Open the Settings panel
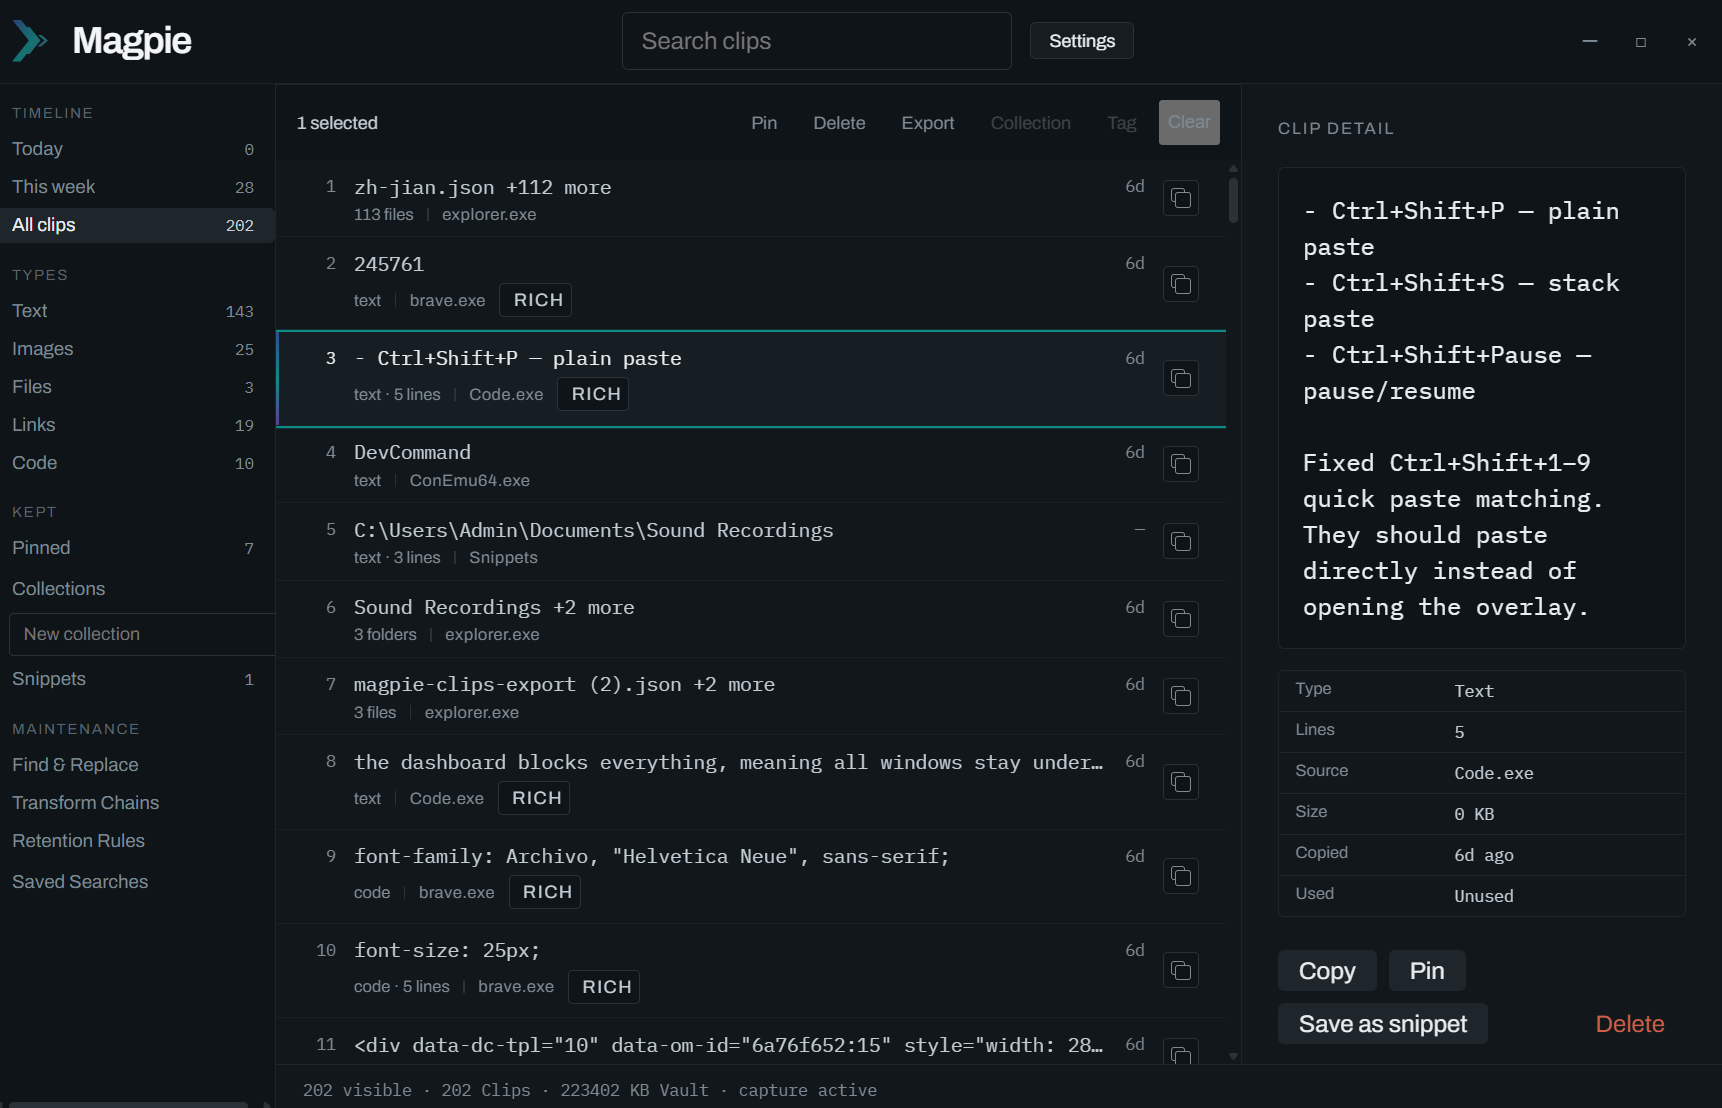This screenshot has height=1108, width=1722. (x=1082, y=41)
